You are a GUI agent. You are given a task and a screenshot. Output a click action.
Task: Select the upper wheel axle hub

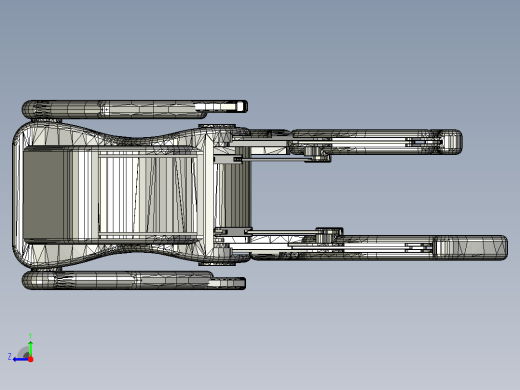[x=217, y=126]
